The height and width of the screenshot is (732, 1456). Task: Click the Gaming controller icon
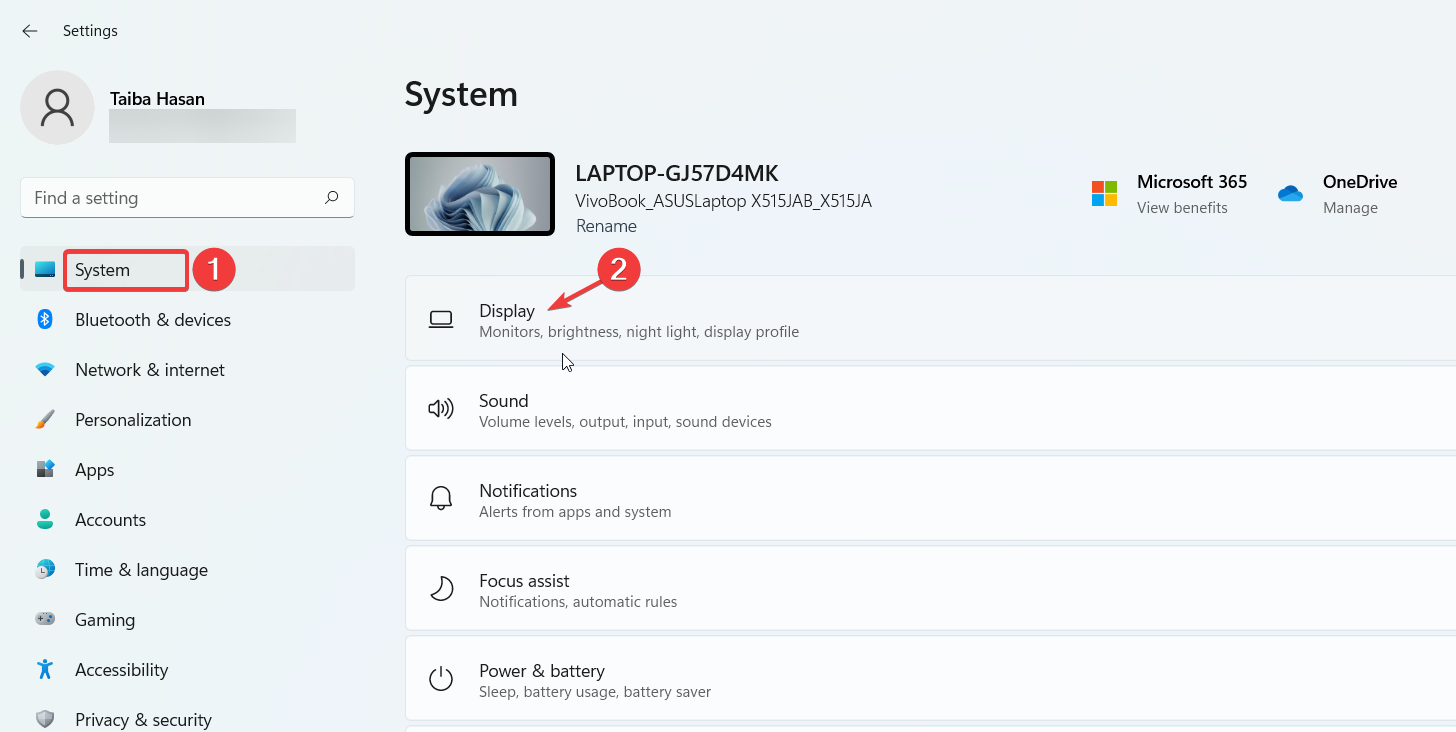pos(45,619)
